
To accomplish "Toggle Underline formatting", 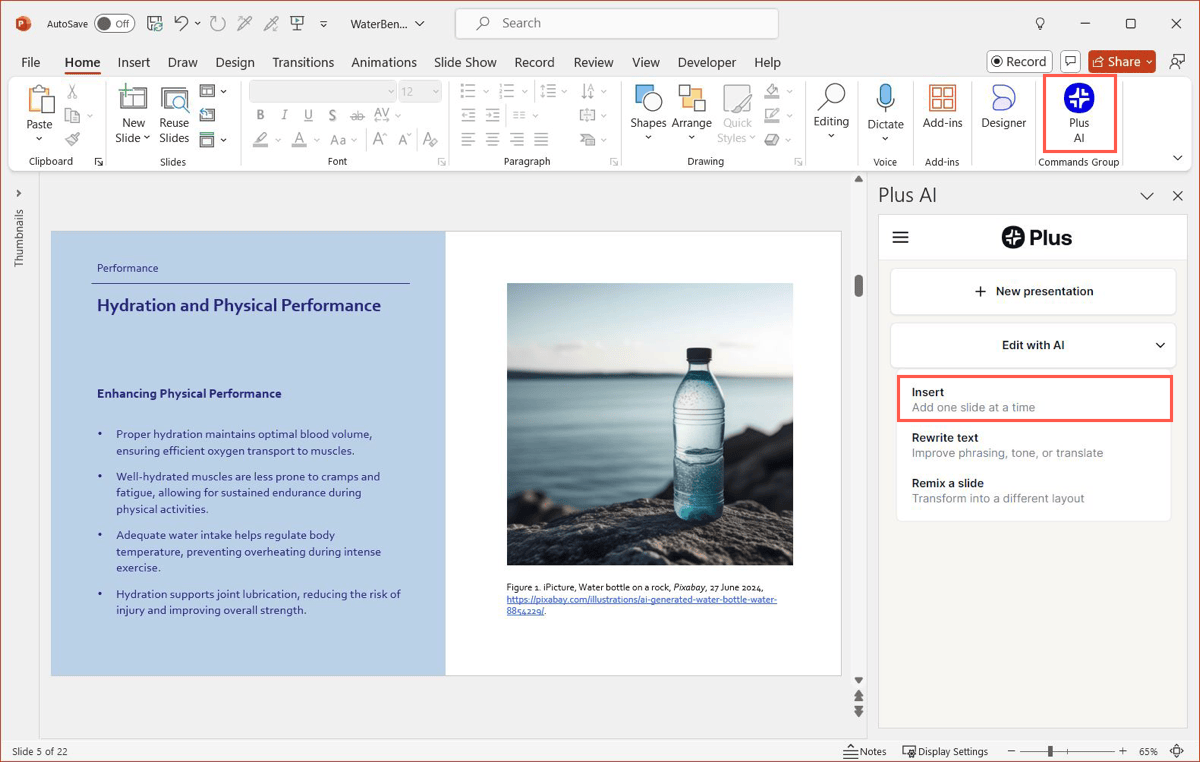I will 308,116.
